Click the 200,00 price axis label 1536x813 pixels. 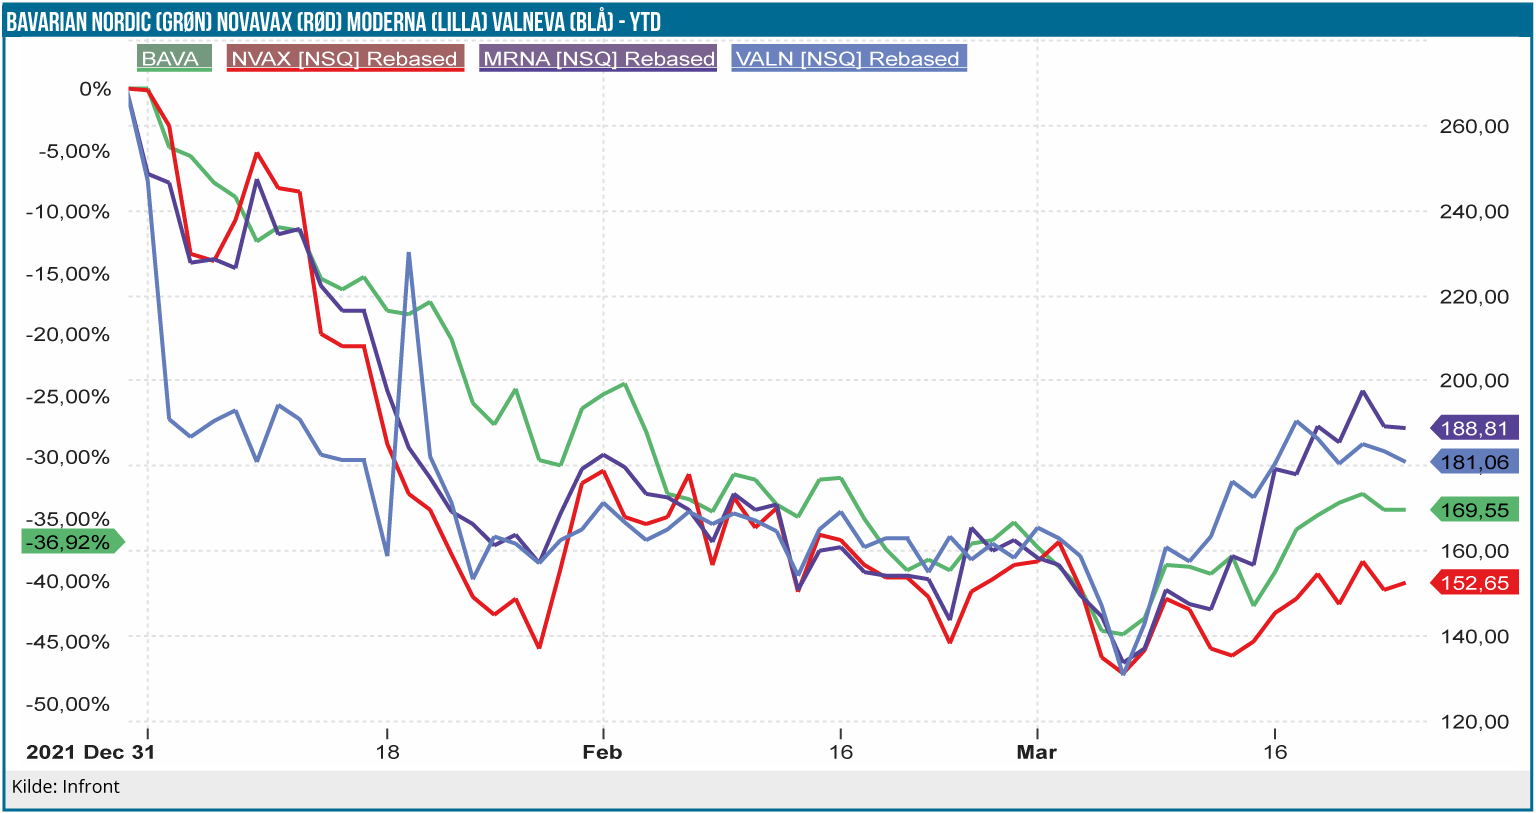coord(1474,380)
